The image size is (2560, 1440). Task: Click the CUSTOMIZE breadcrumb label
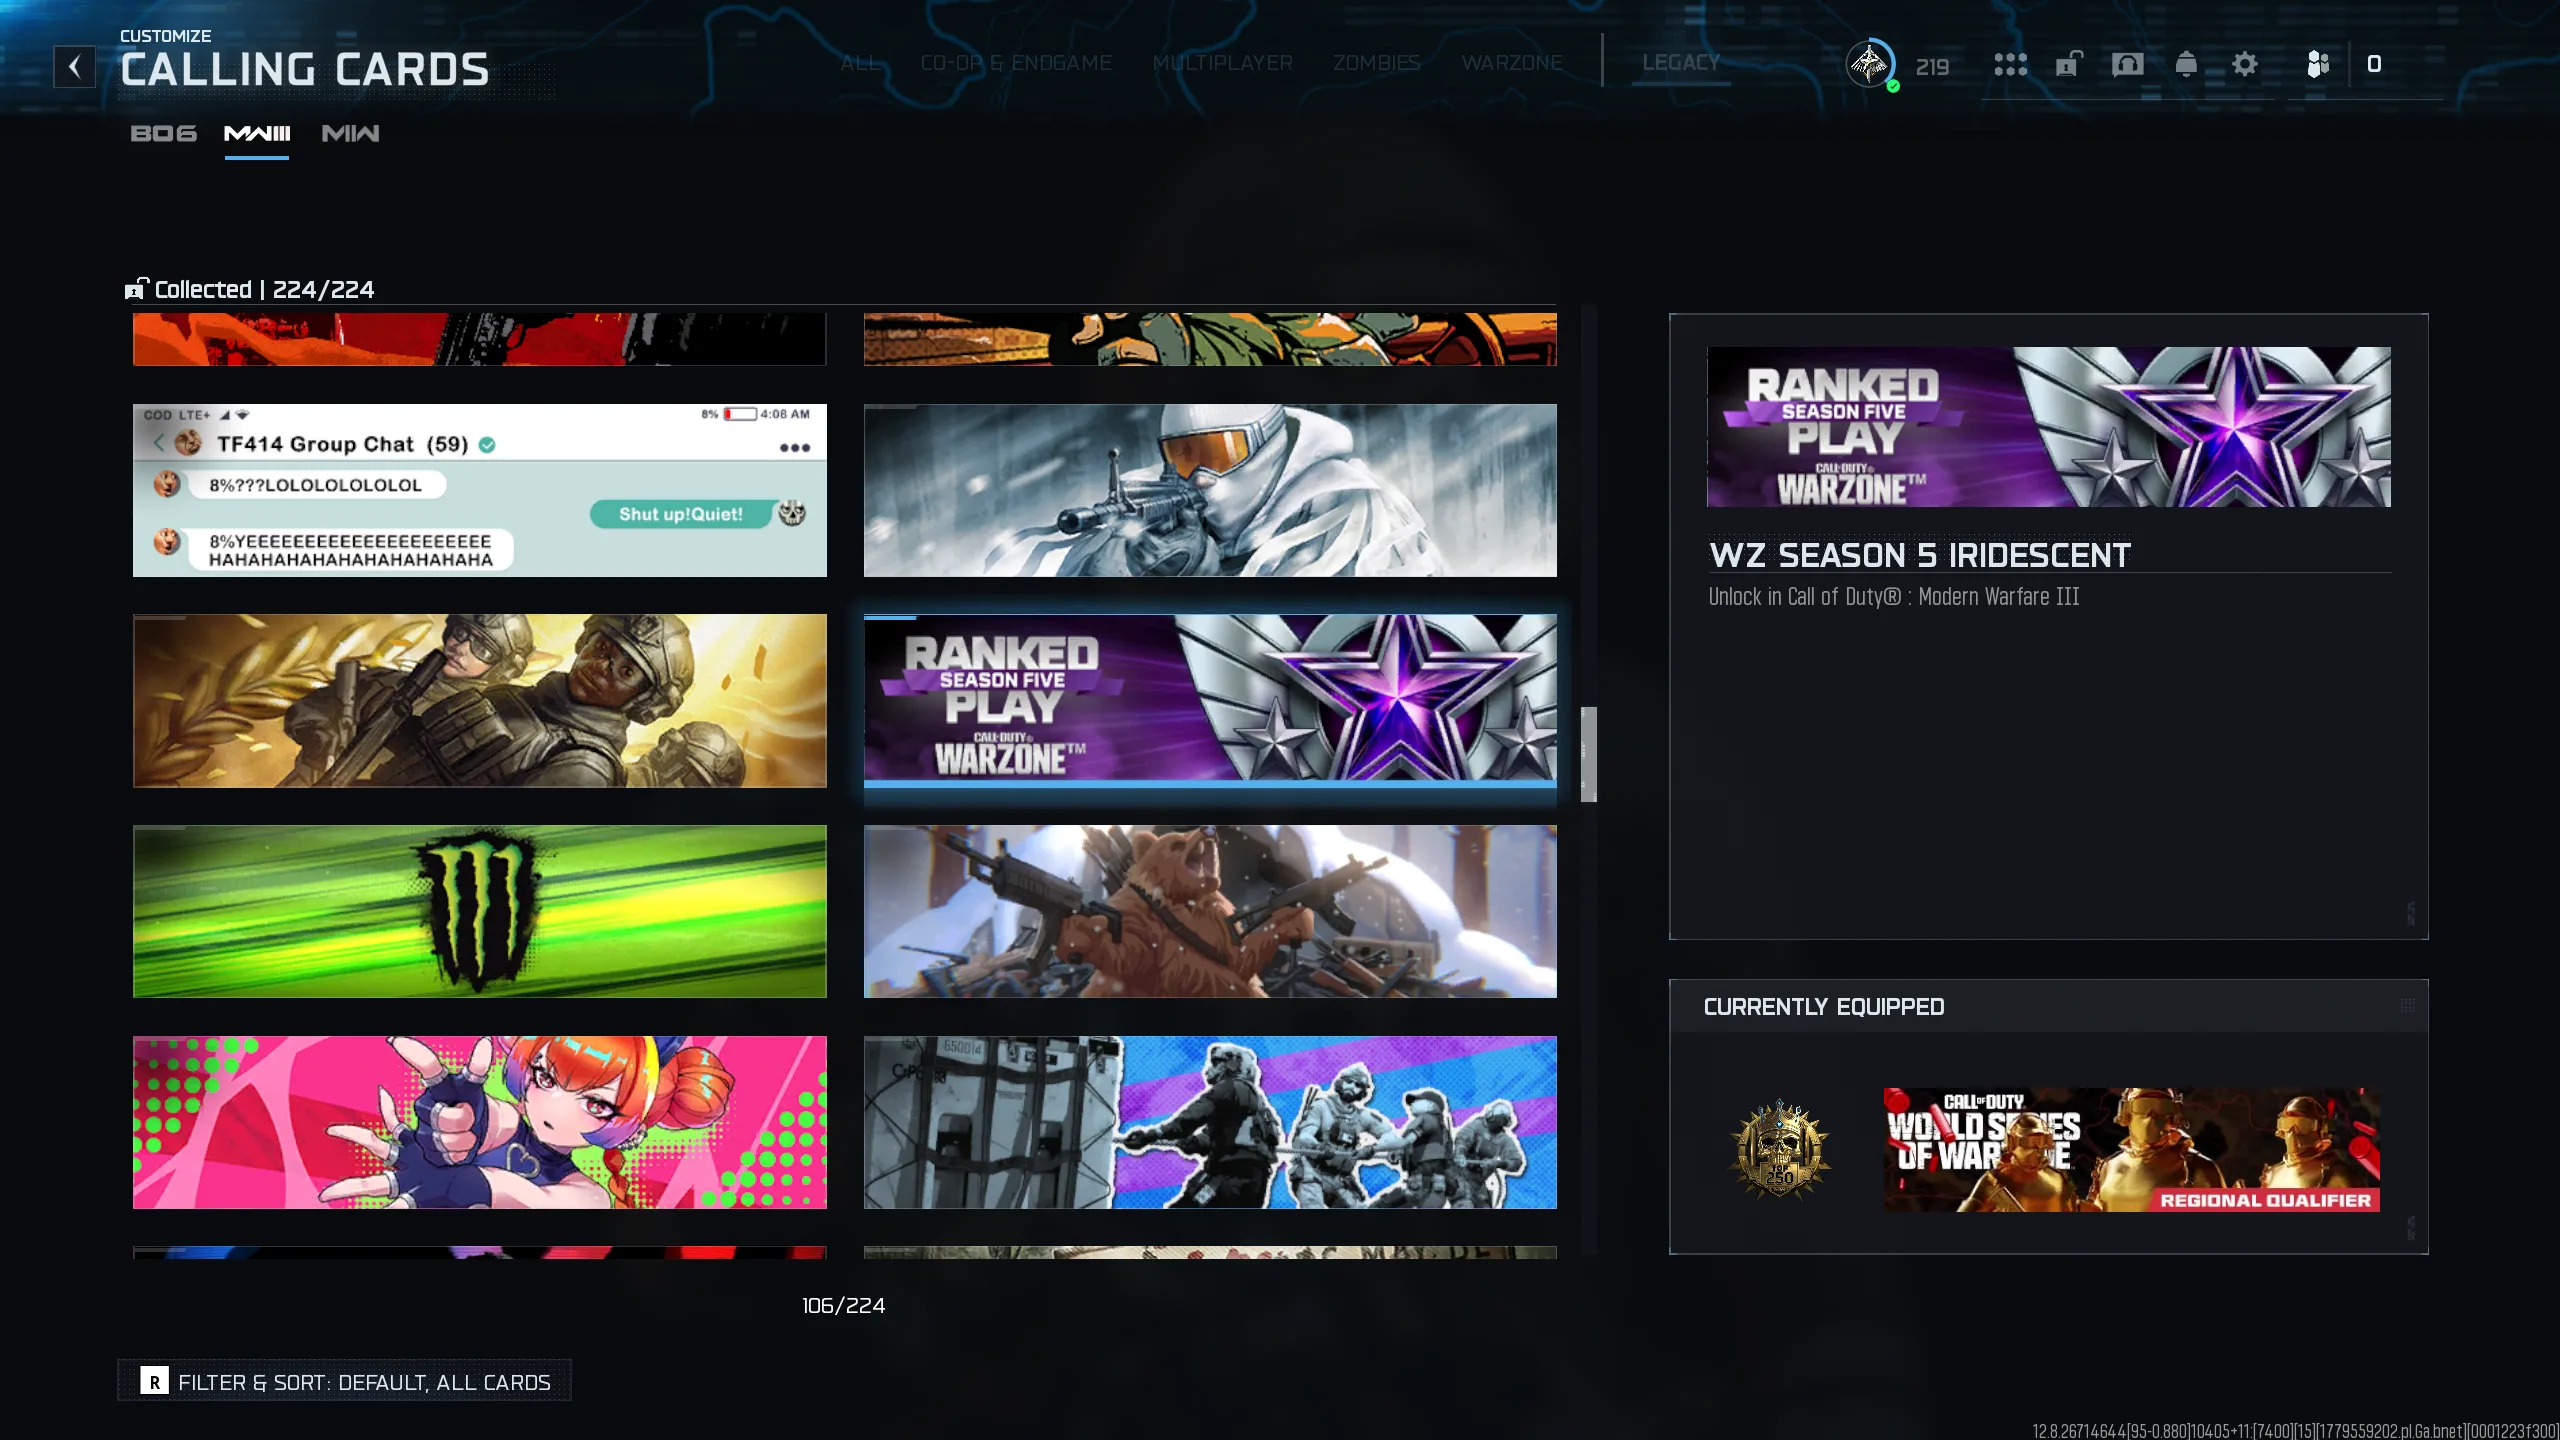pos(166,36)
